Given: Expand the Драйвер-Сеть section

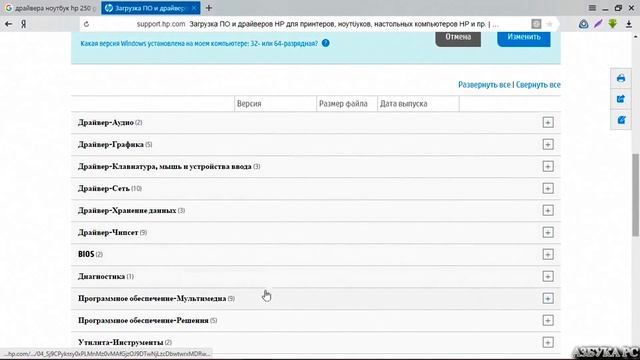Looking at the screenshot, I should [x=548, y=189].
